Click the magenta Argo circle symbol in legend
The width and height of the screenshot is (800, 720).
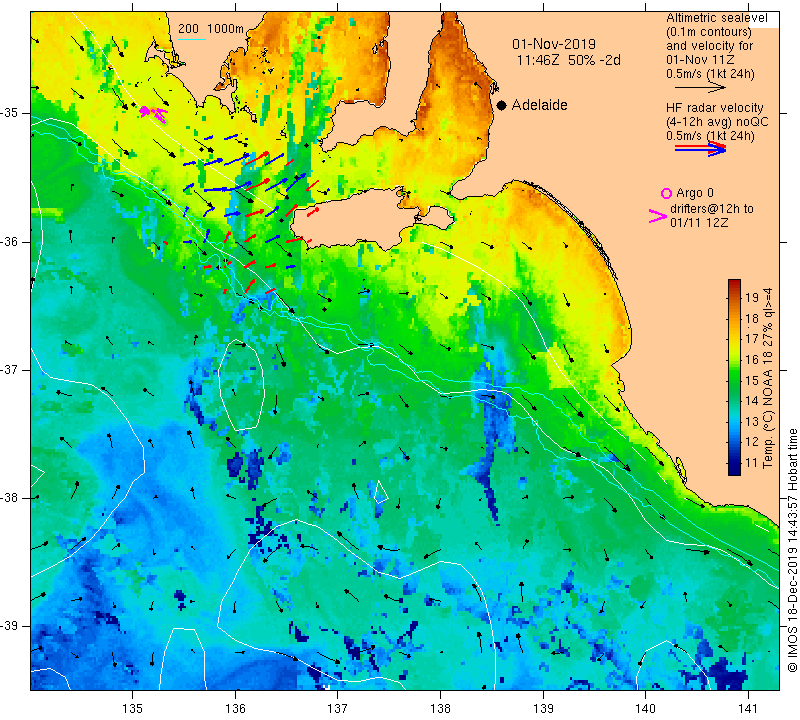pos(666,193)
